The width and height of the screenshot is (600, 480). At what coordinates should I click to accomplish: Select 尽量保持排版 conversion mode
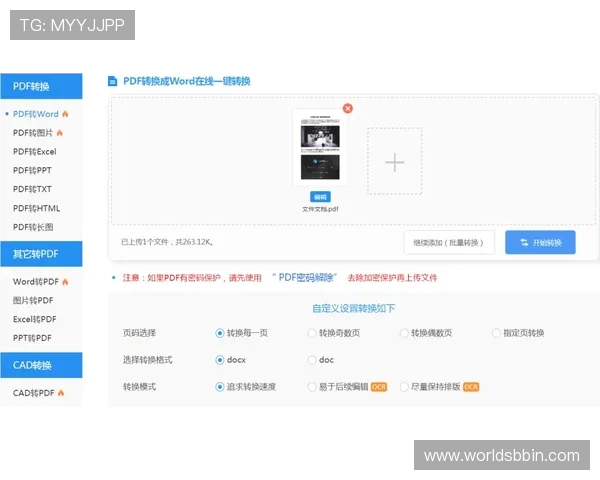coord(404,387)
